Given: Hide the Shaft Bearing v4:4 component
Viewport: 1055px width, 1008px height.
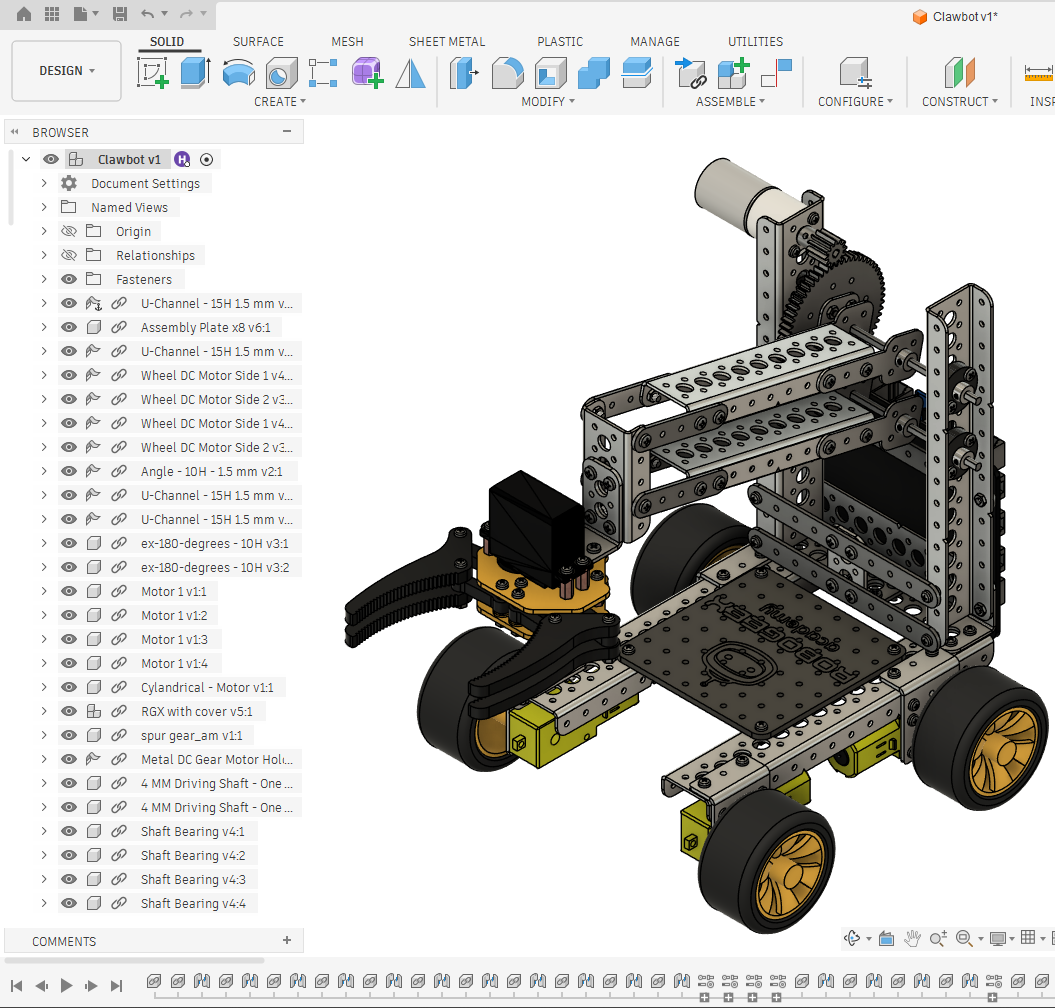Looking at the screenshot, I should click(69, 903).
